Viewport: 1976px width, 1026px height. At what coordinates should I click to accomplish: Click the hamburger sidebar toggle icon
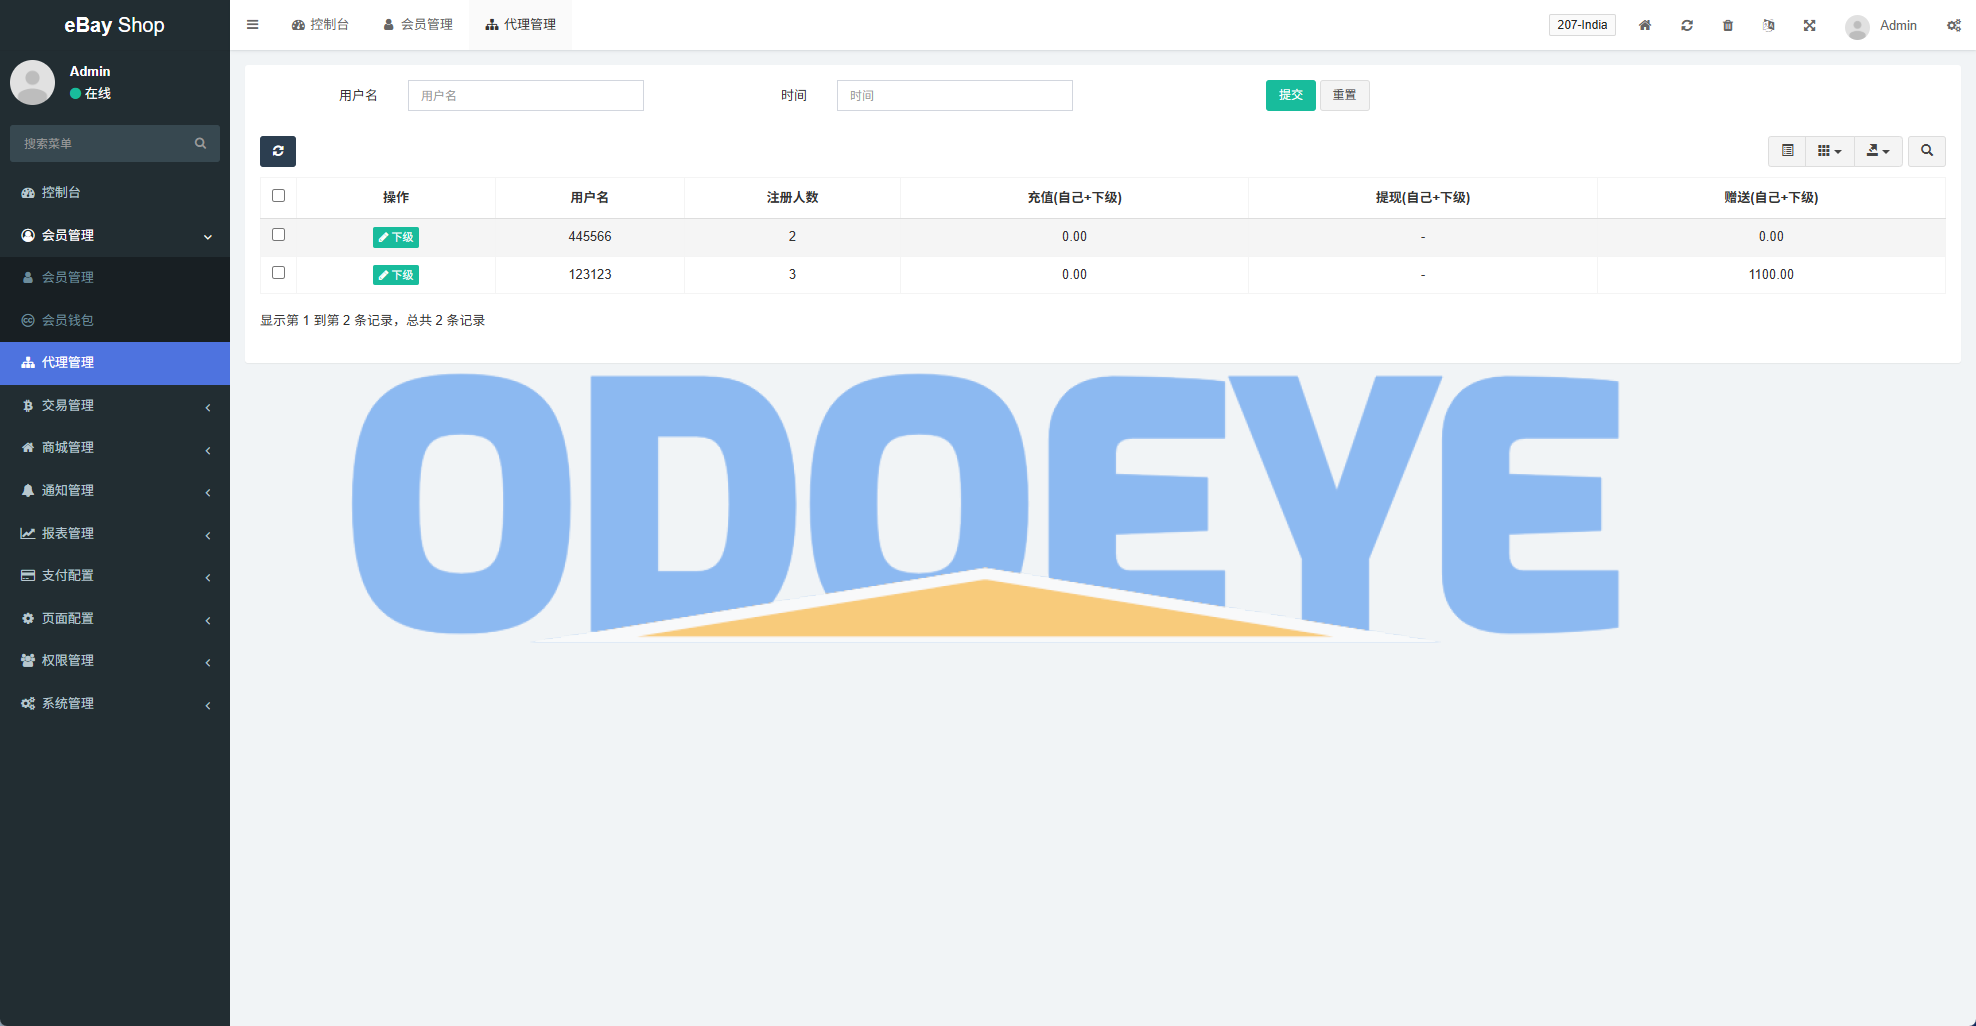click(x=253, y=25)
